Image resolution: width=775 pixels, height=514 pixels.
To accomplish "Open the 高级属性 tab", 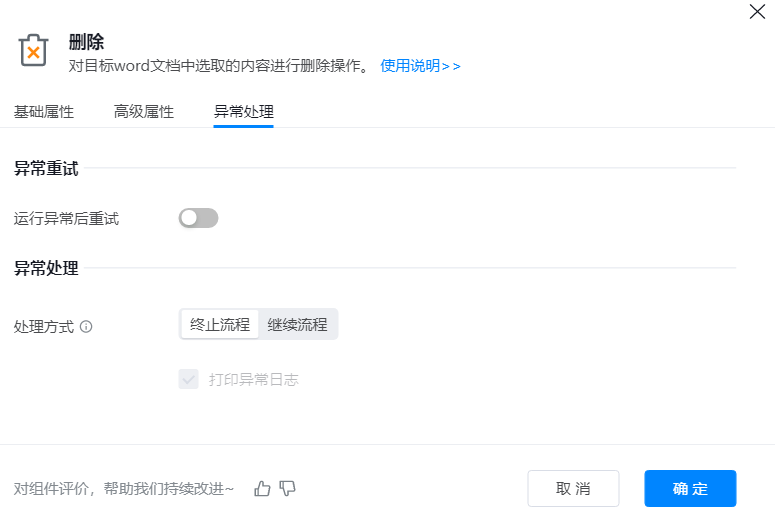I will 144,112.
